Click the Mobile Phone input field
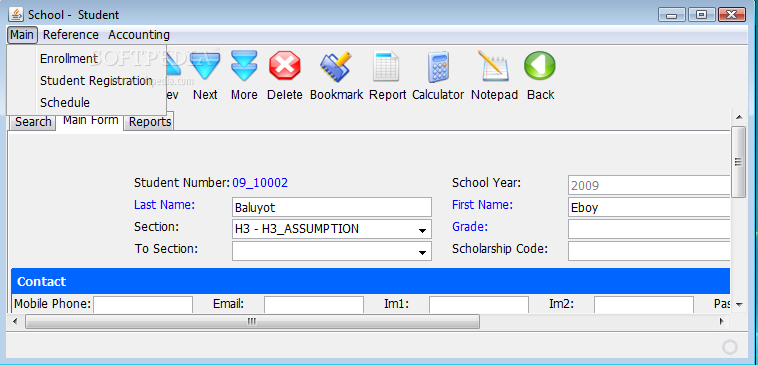758x365 pixels. tap(143, 305)
